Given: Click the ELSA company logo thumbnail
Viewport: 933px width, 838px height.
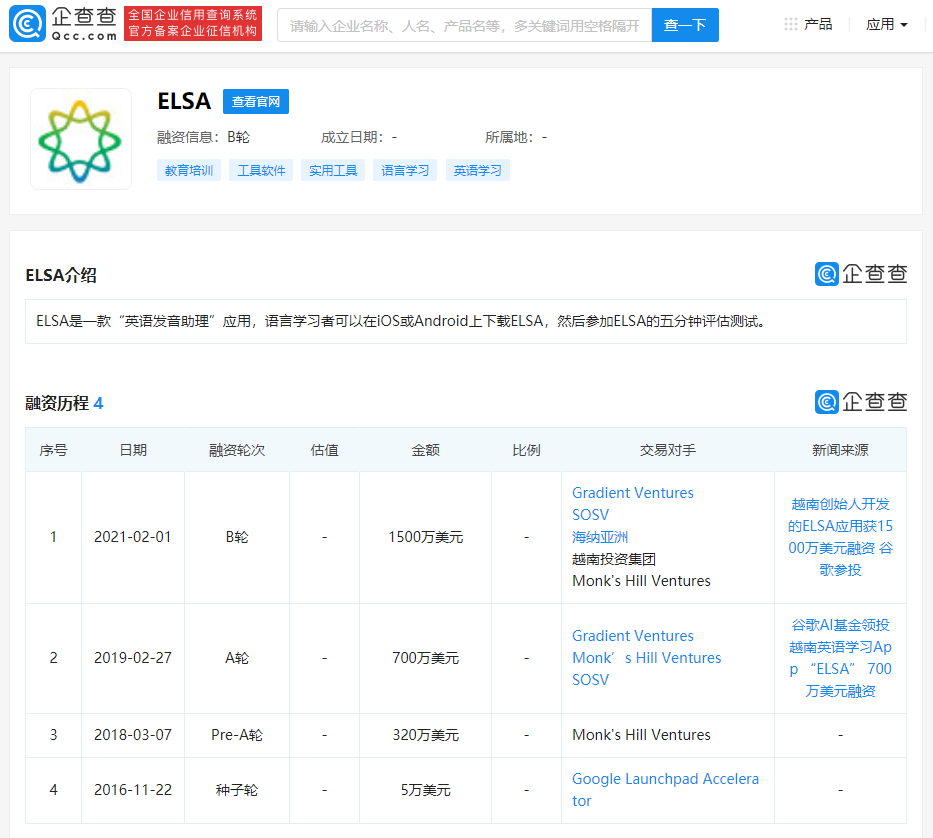Looking at the screenshot, I should [x=81, y=139].
